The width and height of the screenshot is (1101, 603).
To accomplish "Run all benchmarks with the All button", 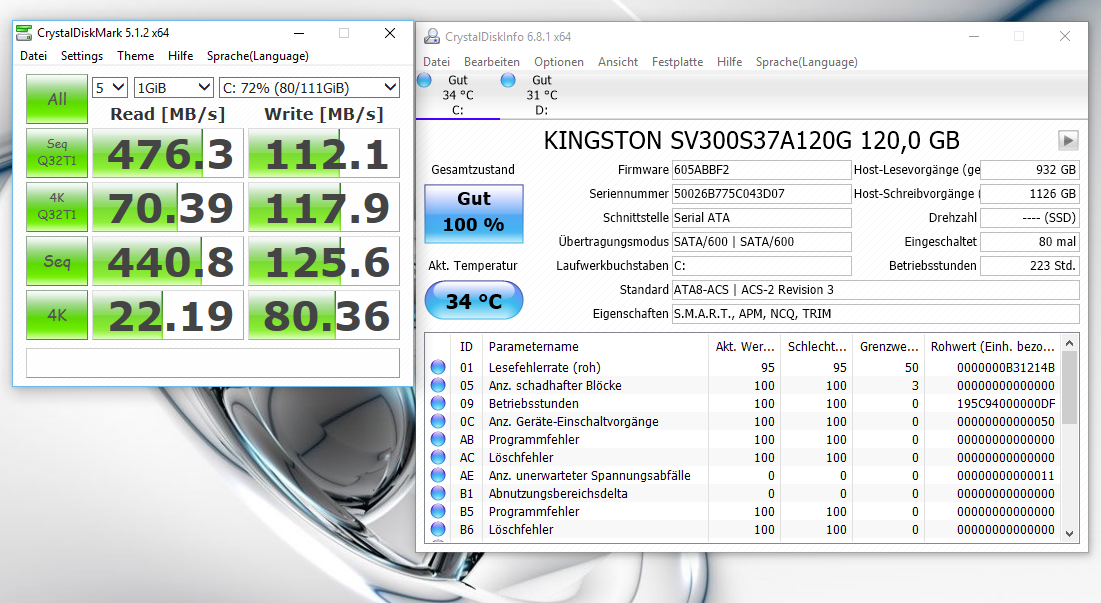I will [57, 99].
